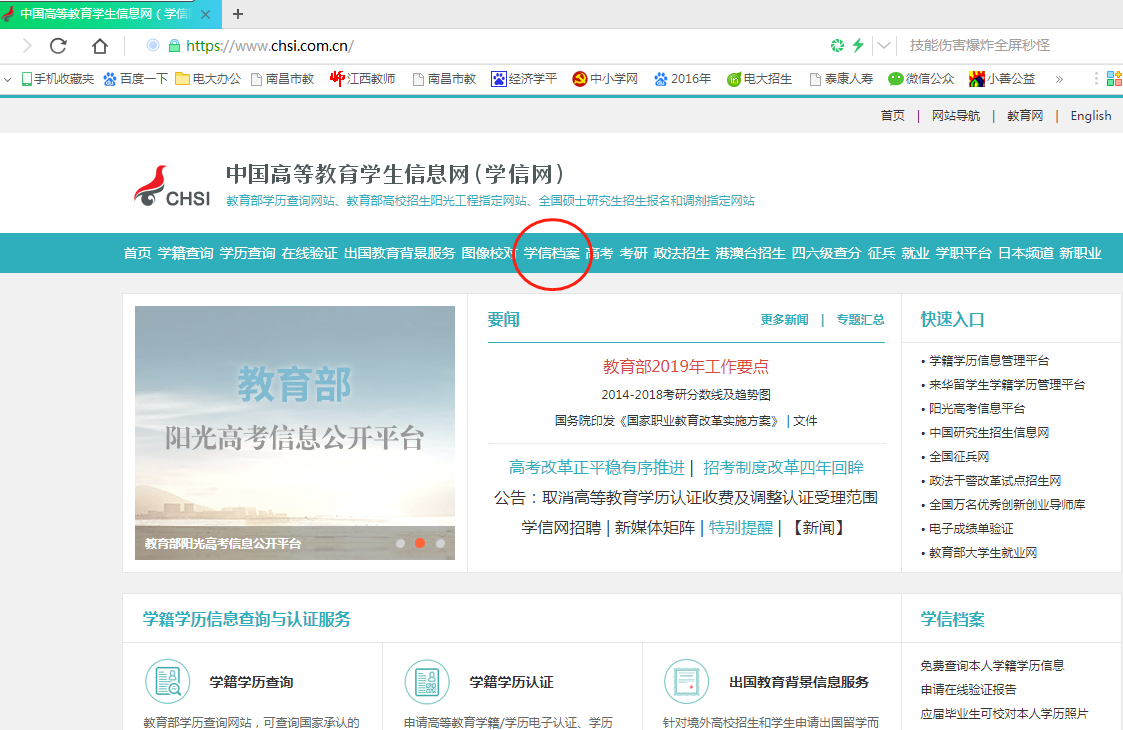Reload the page with the refresh icon
This screenshot has width=1123, height=730.
click(58, 46)
